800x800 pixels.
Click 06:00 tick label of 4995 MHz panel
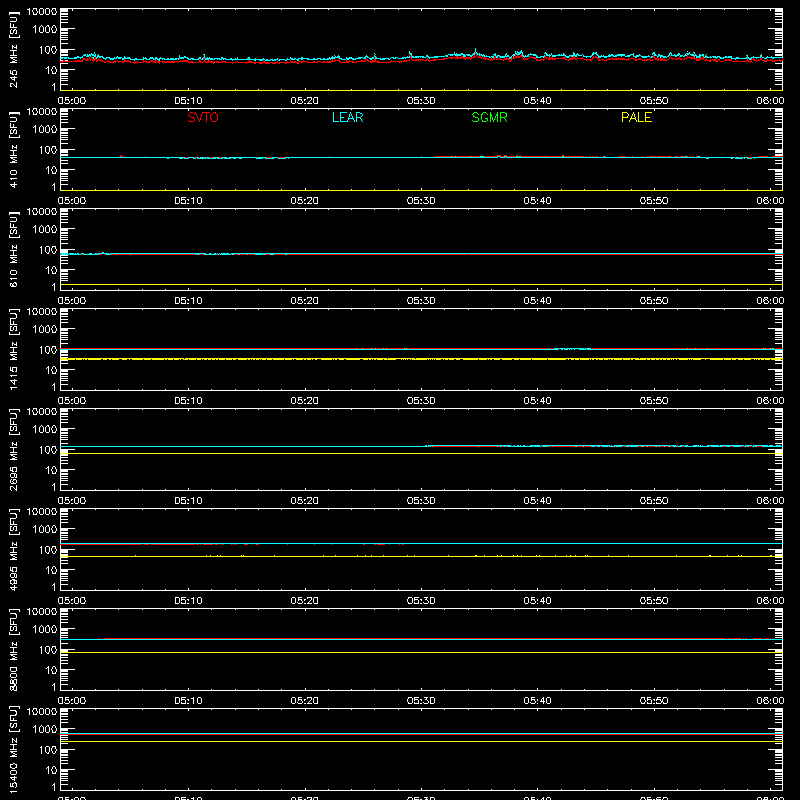tap(770, 601)
